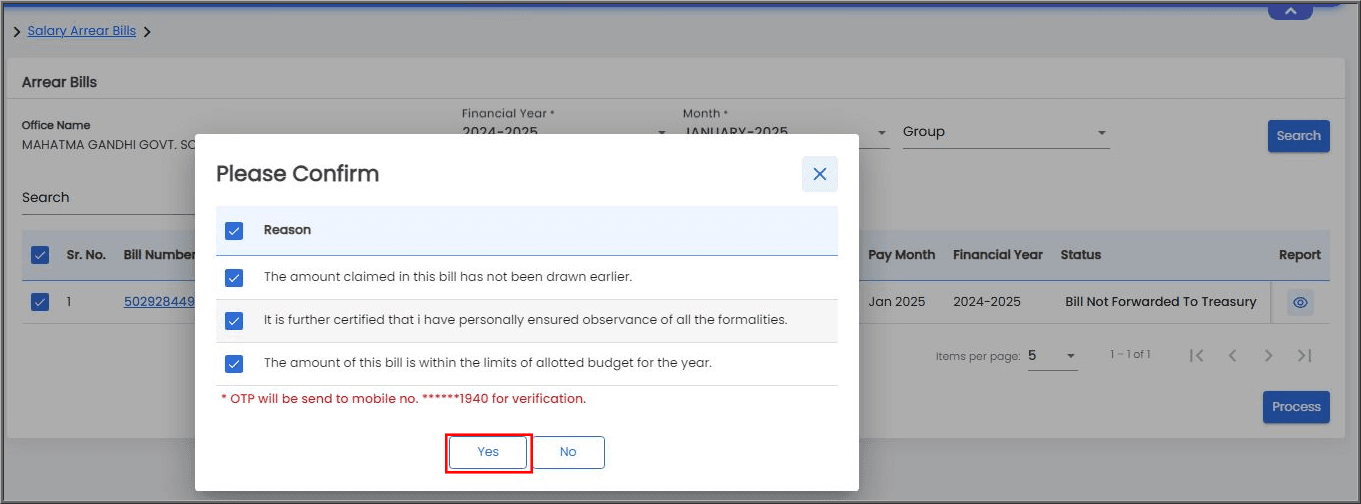Image resolution: width=1361 pixels, height=504 pixels.
Task: Click the Sr. No. column header
Action: pos(86,255)
